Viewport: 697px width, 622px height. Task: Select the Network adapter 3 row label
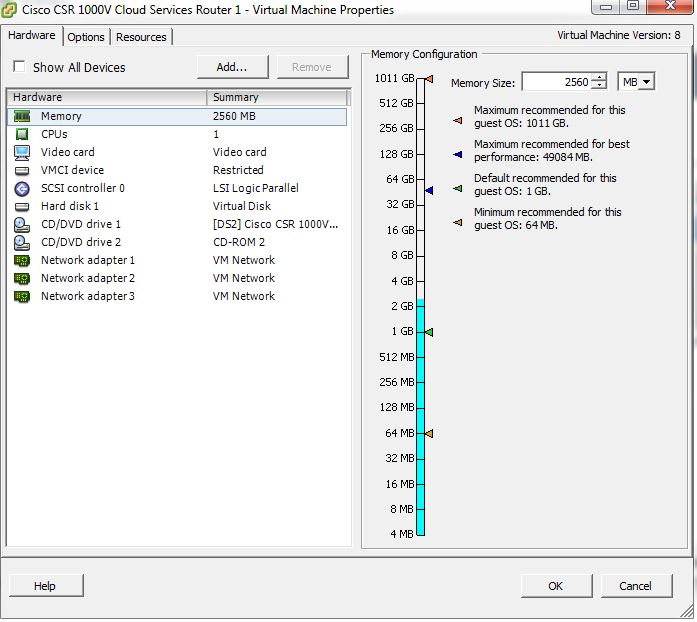click(x=88, y=297)
